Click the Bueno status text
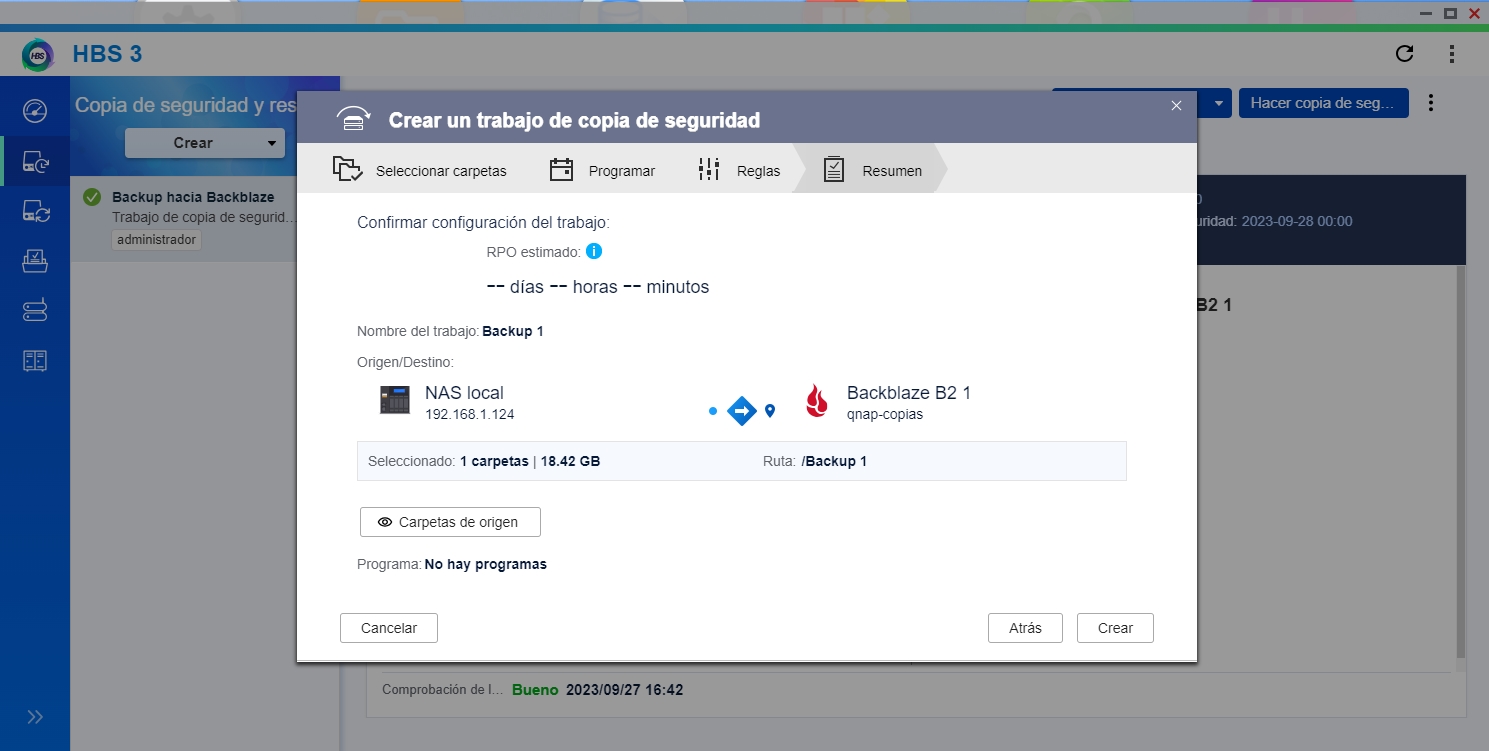This screenshot has height=751, width=1489. coord(535,690)
